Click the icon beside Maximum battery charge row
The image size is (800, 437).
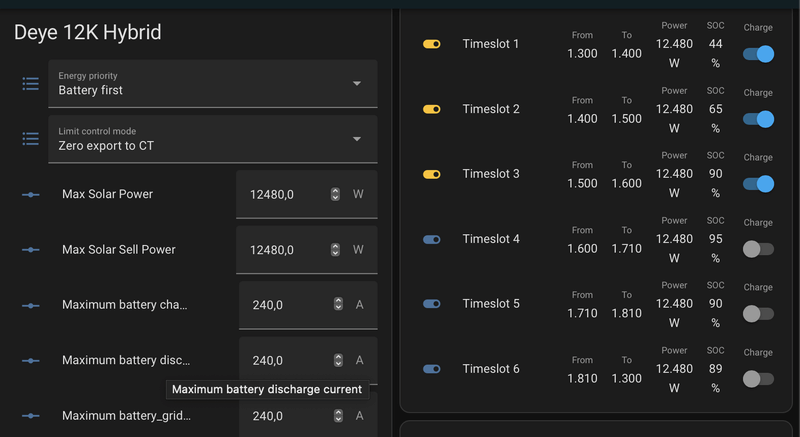pyautogui.click(x=31, y=305)
